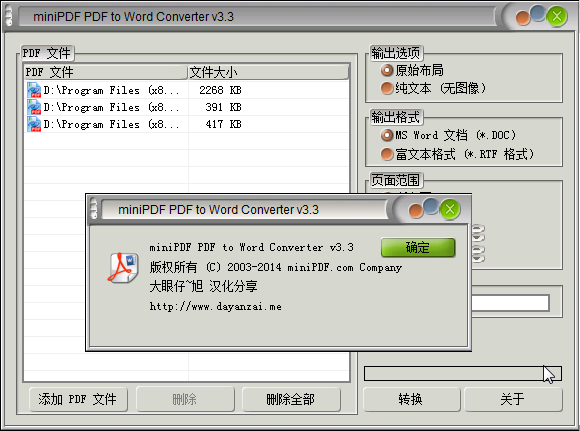Viewport: 580px width, 431px height.
Task: Close the About dialog with green X
Action: point(449,209)
